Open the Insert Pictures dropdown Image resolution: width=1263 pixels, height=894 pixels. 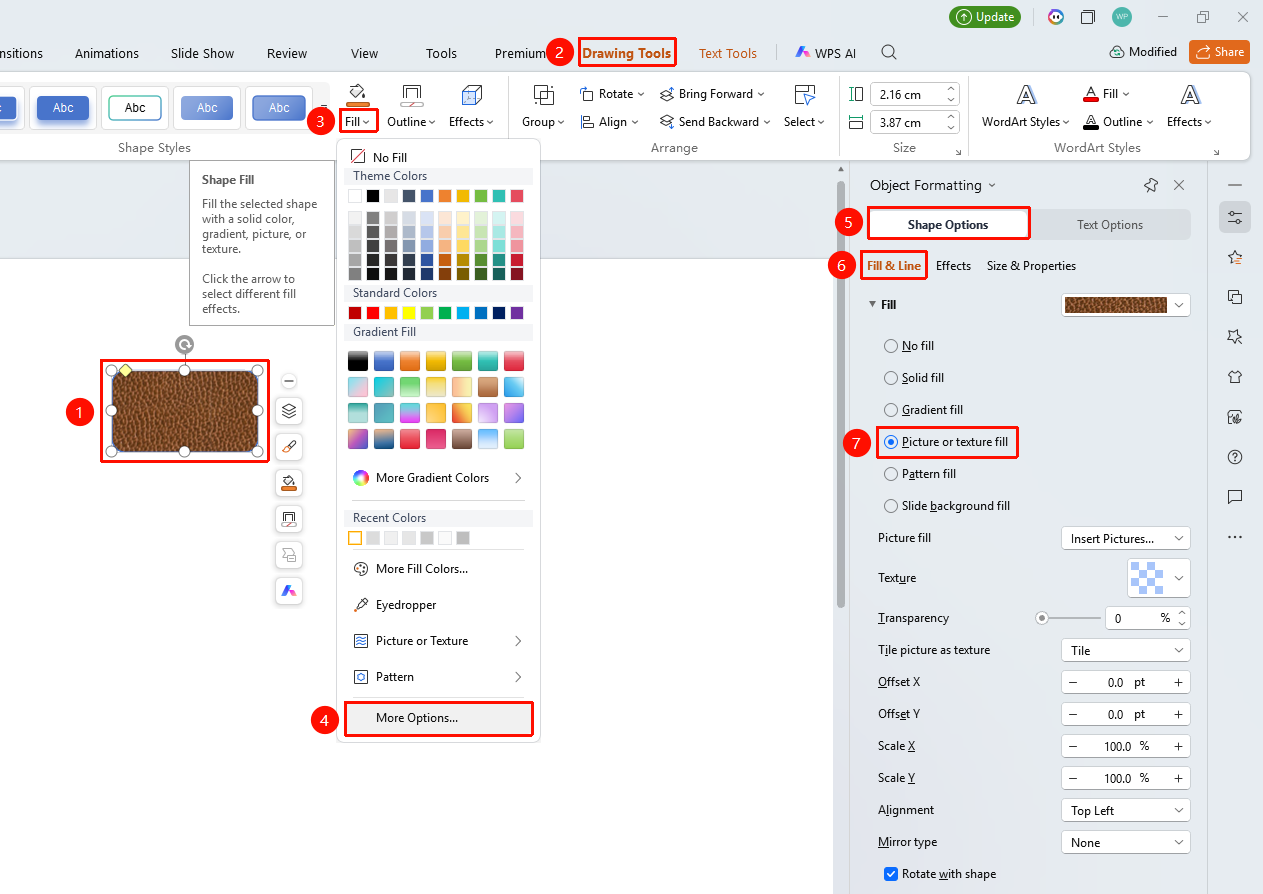pos(1125,539)
